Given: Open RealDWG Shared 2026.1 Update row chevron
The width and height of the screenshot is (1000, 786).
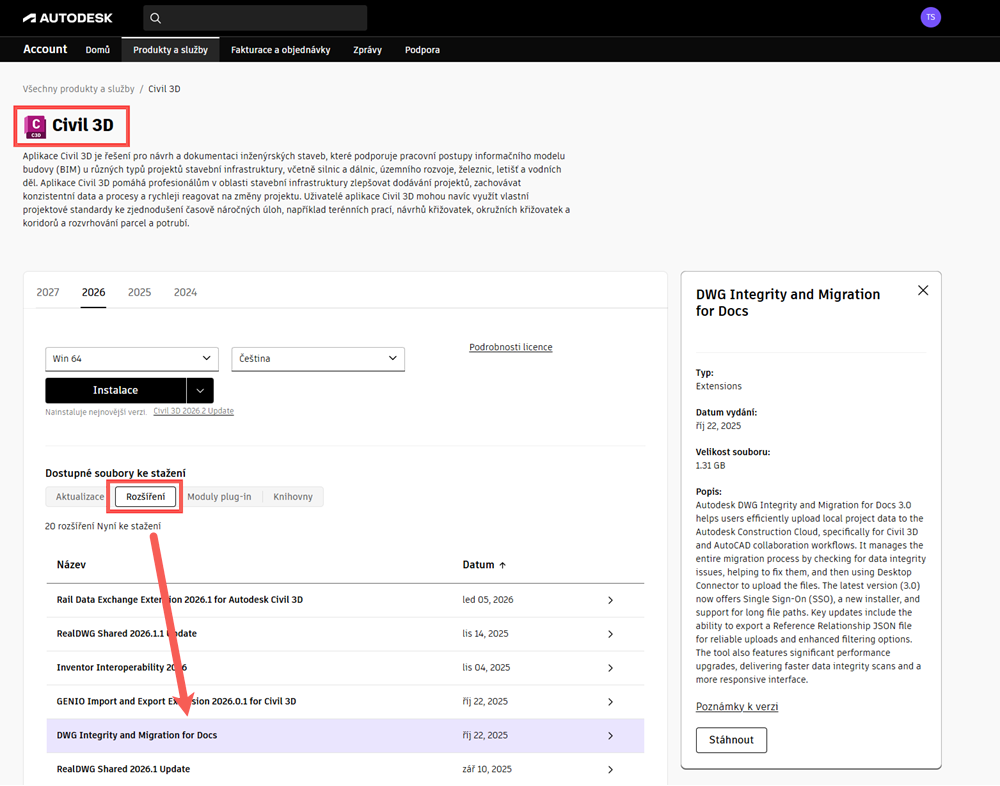Looking at the screenshot, I should click(610, 769).
